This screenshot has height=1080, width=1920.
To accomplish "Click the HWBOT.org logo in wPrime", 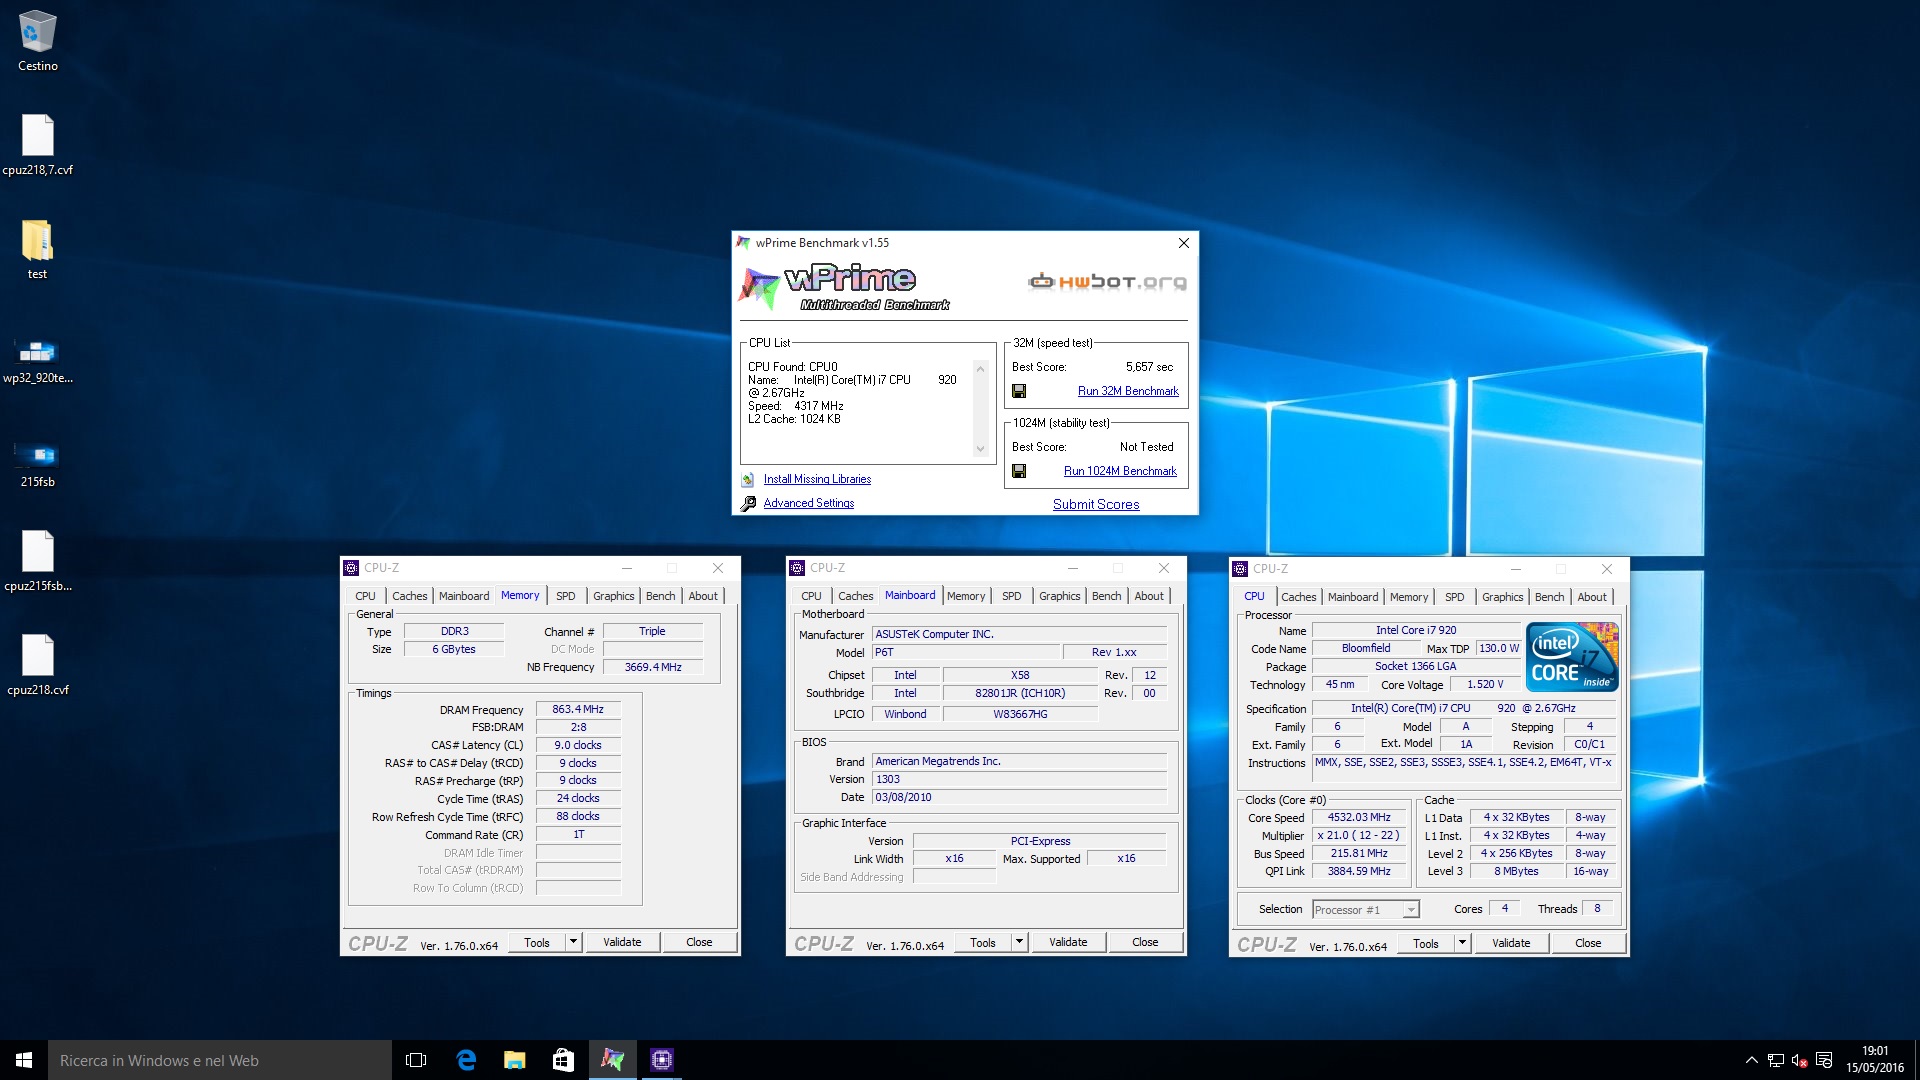I will 1108,282.
